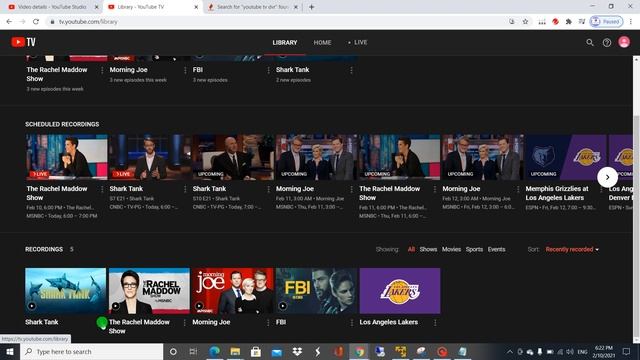Bookmark this page with the star icon

[x=525, y=22]
